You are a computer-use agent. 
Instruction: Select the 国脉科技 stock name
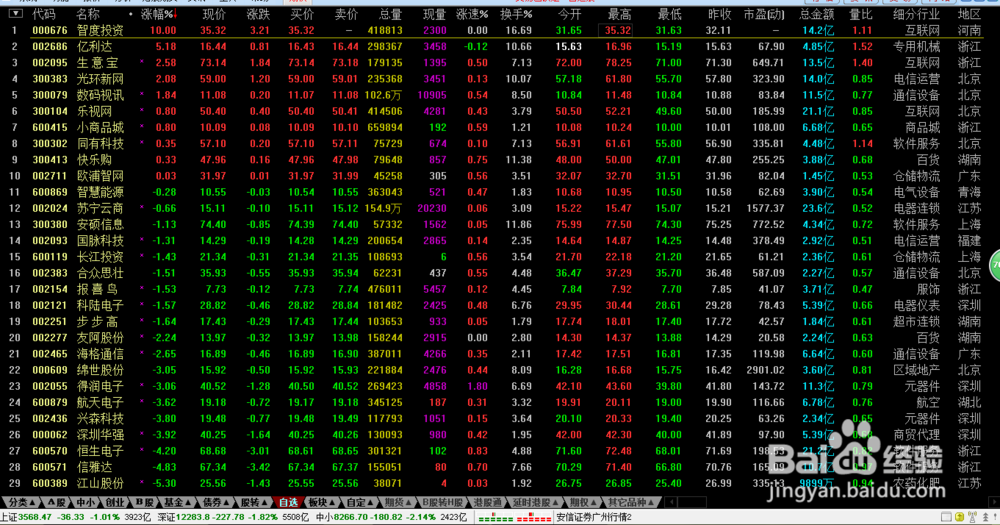pos(99,240)
